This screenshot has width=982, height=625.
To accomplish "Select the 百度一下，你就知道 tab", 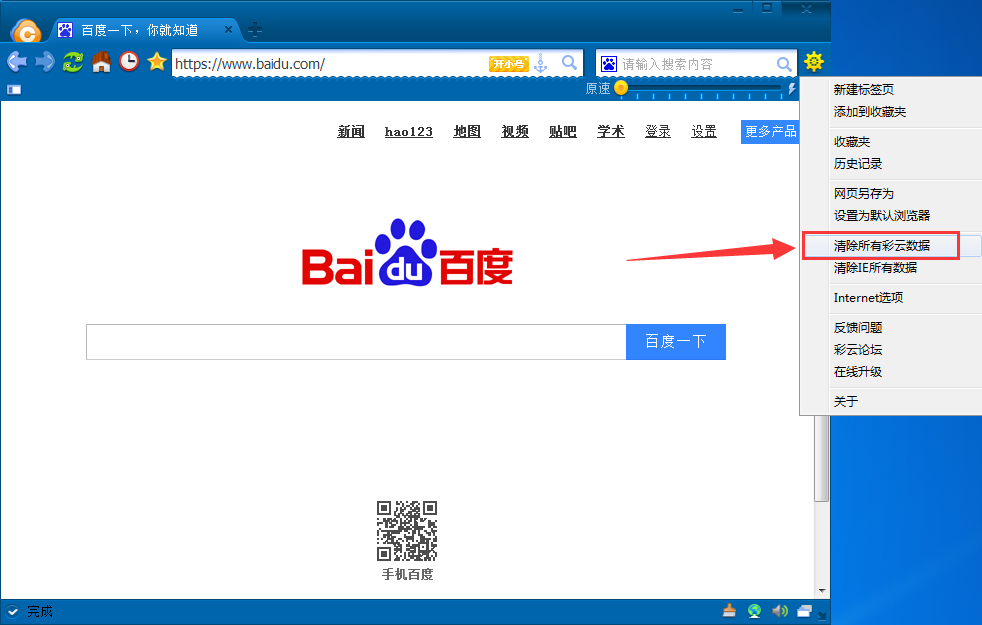I will (x=140, y=30).
